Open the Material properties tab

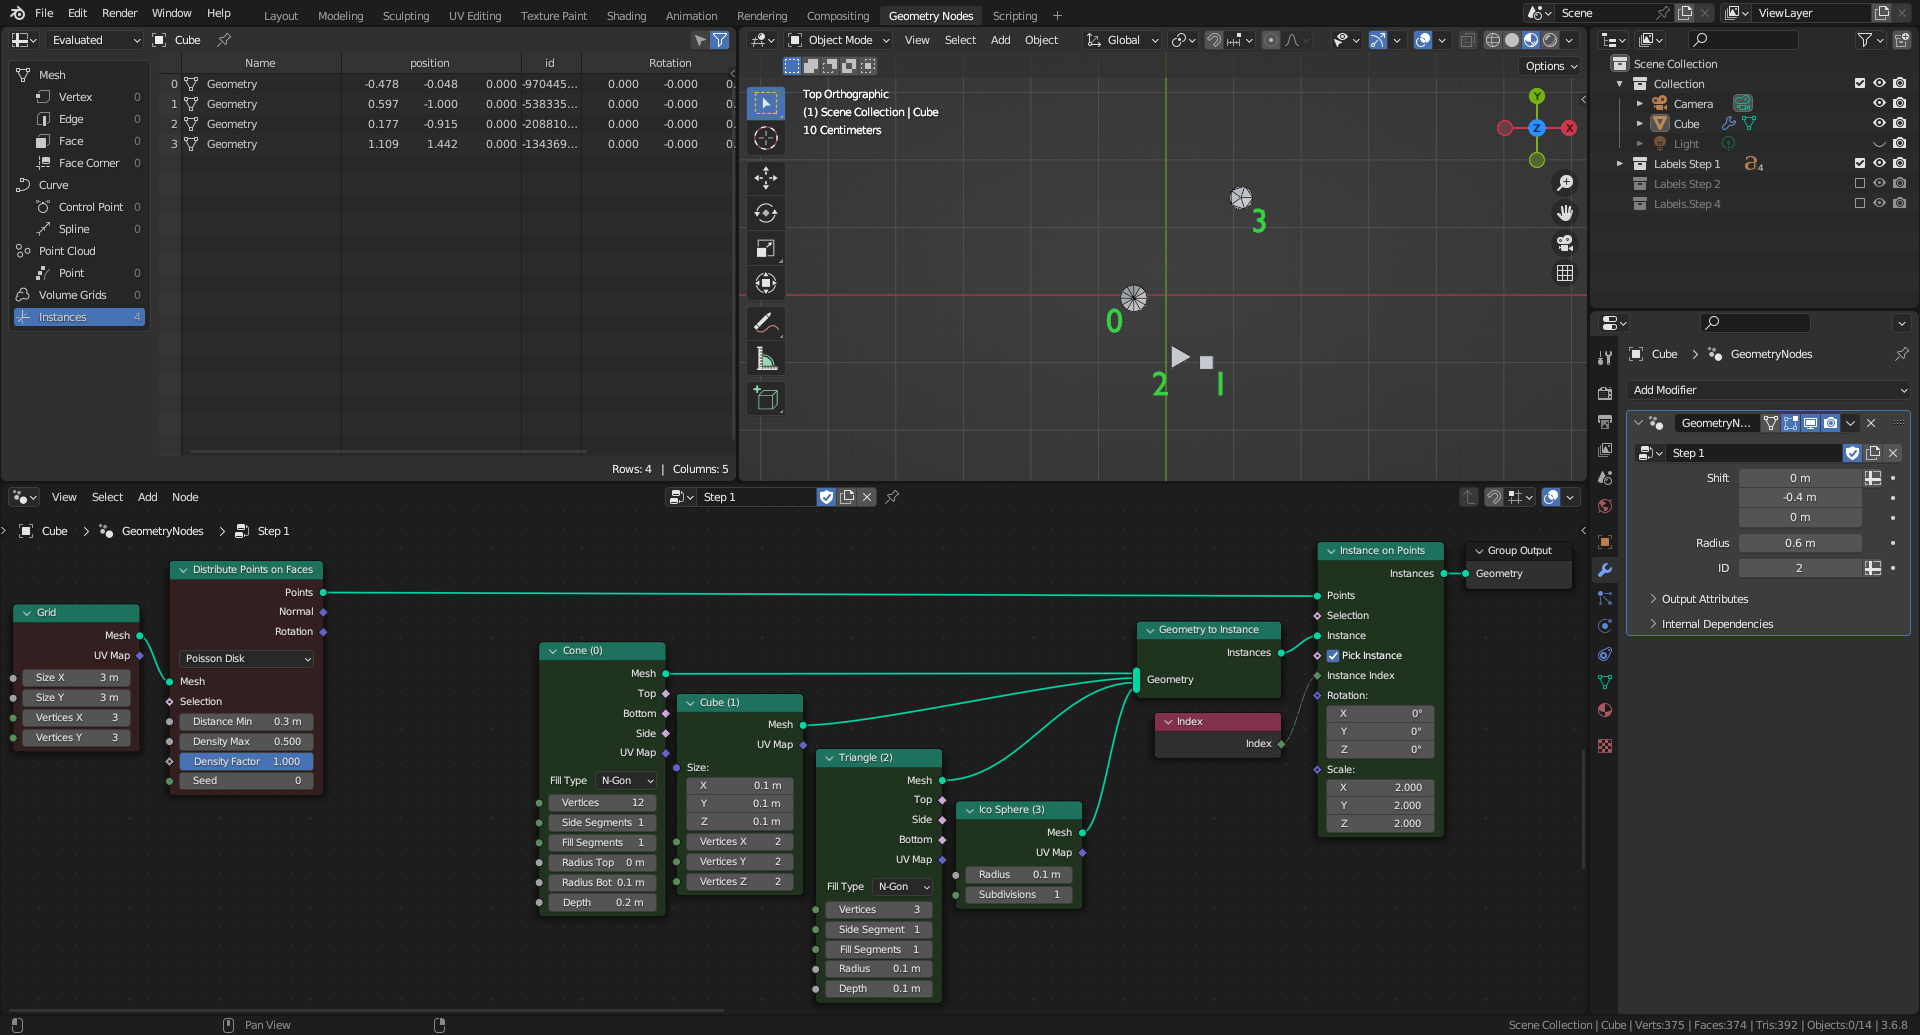click(x=1605, y=710)
